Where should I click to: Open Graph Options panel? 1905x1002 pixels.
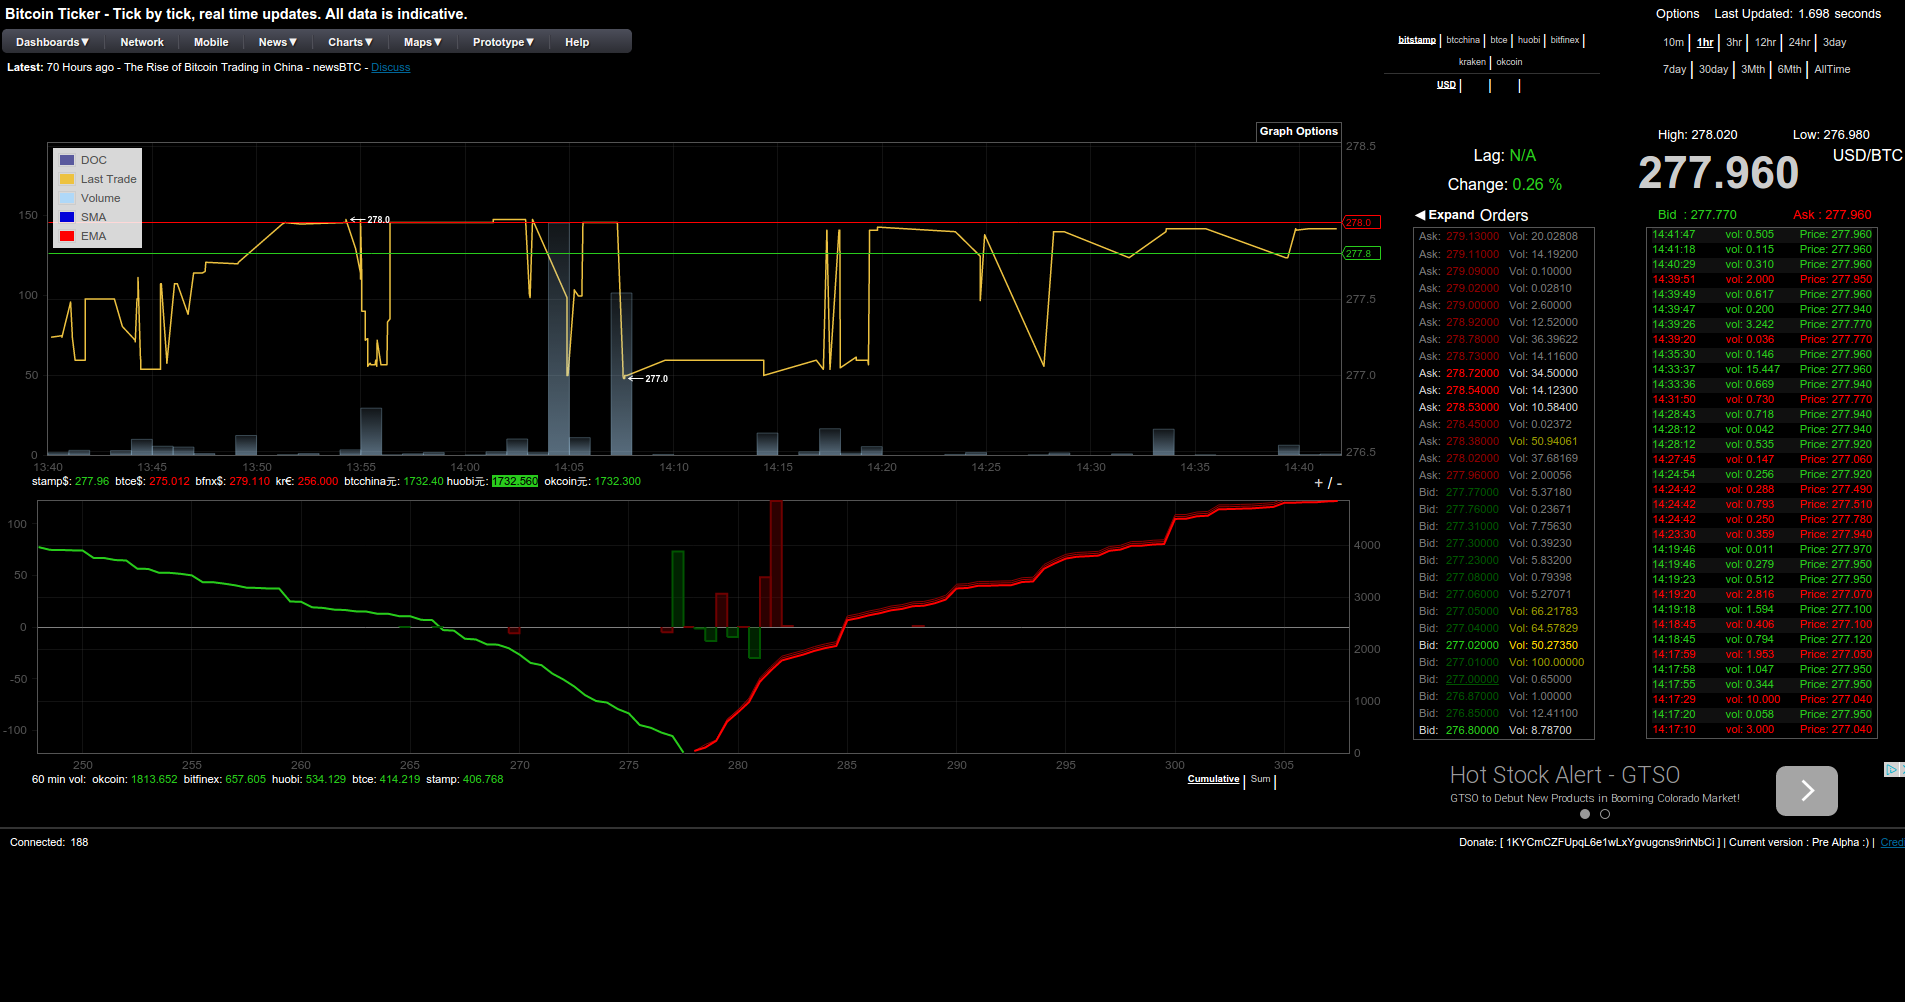point(1298,131)
